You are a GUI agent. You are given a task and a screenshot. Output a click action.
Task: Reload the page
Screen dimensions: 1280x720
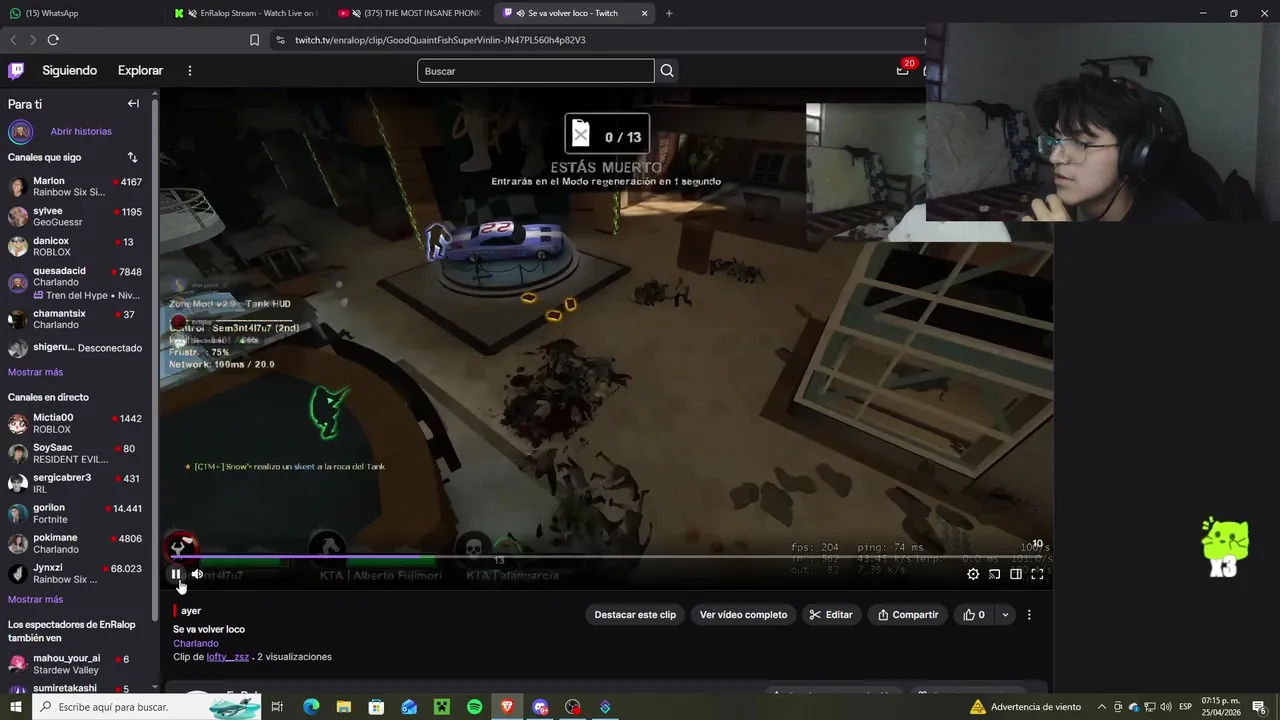pyautogui.click(x=53, y=40)
